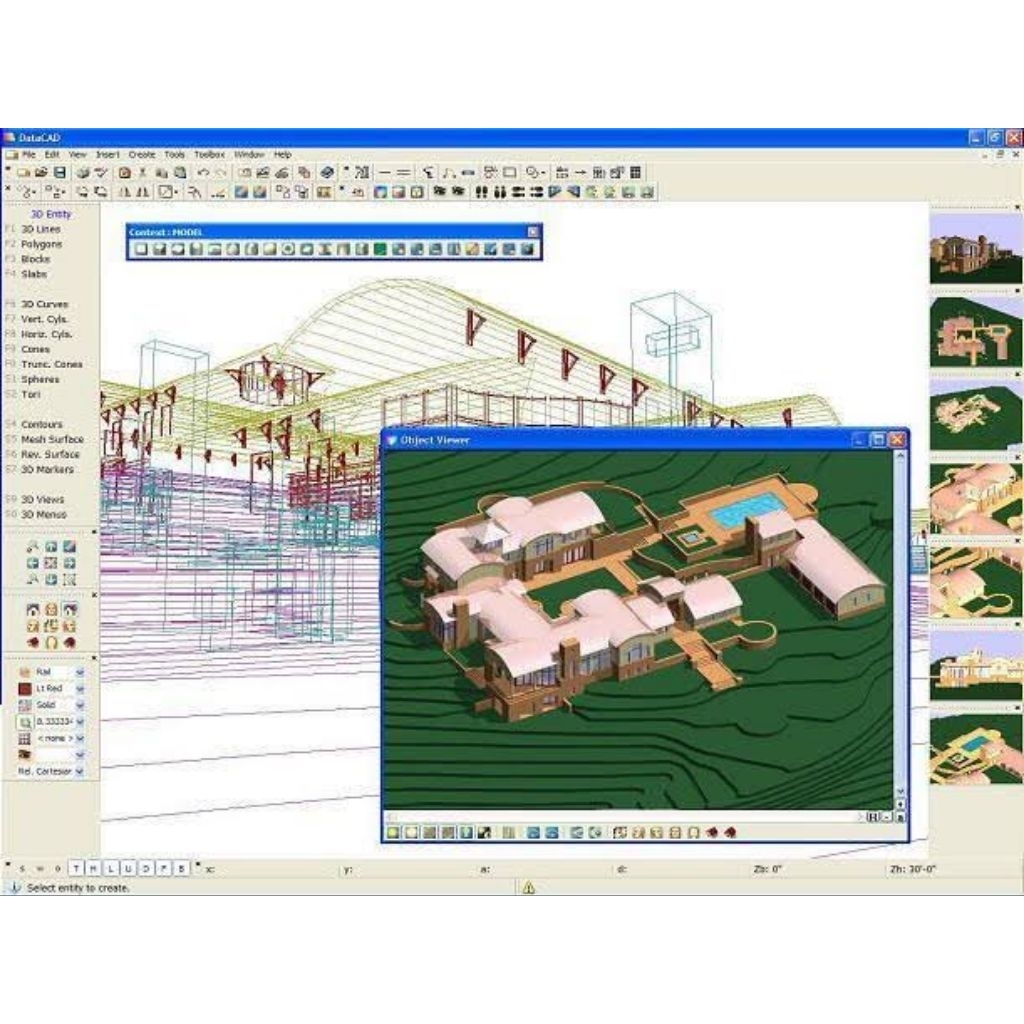This screenshot has width=1024, height=1024.
Task: Click the zoom-in magnifier atop the navigation pad
Action: coord(33,547)
